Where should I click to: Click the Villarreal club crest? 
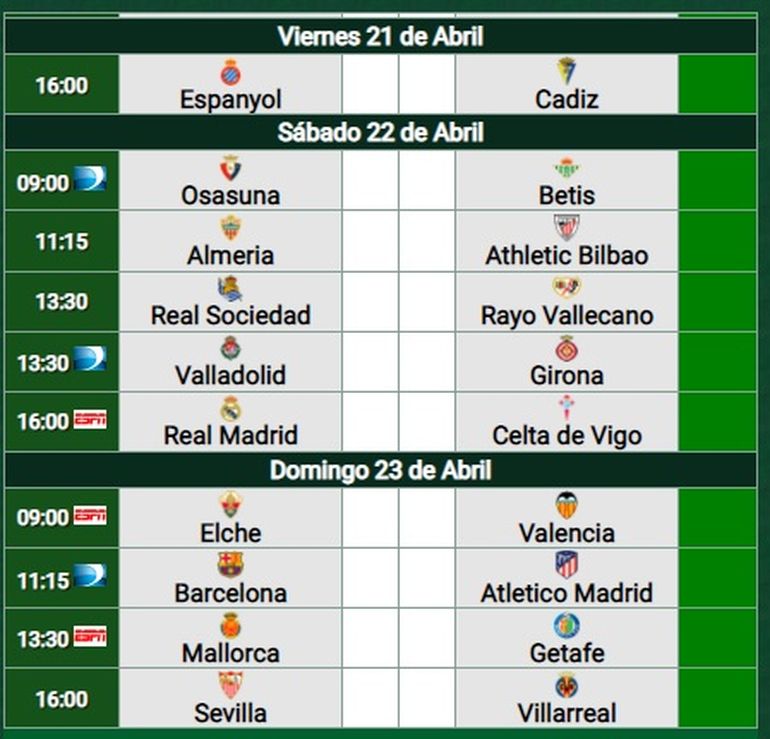coord(567,686)
